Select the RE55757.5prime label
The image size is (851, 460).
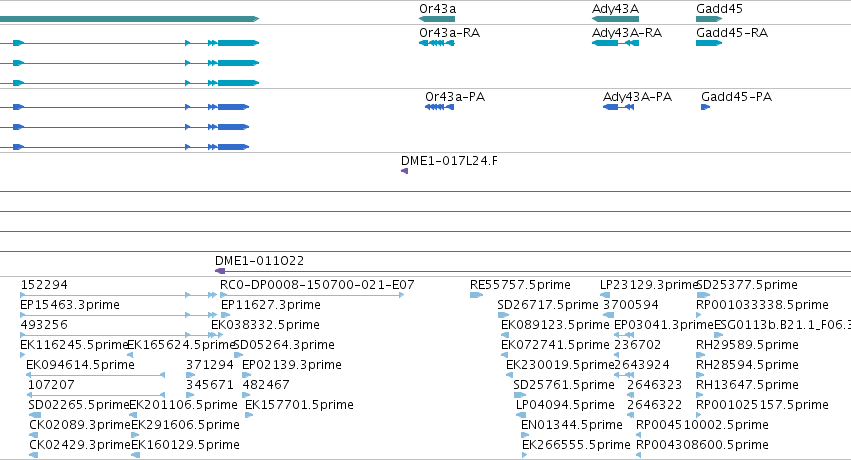(520, 284)
